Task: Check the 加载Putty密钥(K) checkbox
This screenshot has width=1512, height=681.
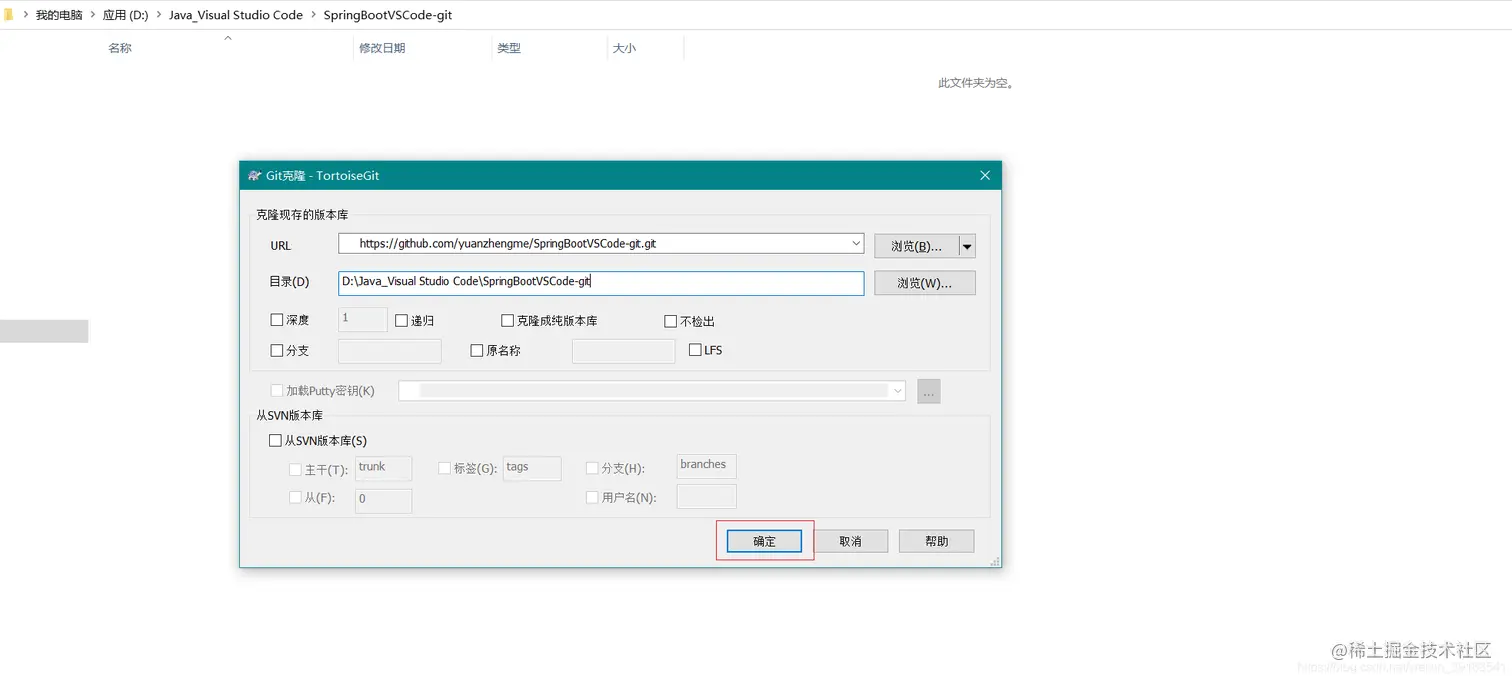Action: click(x=277, y=390)
